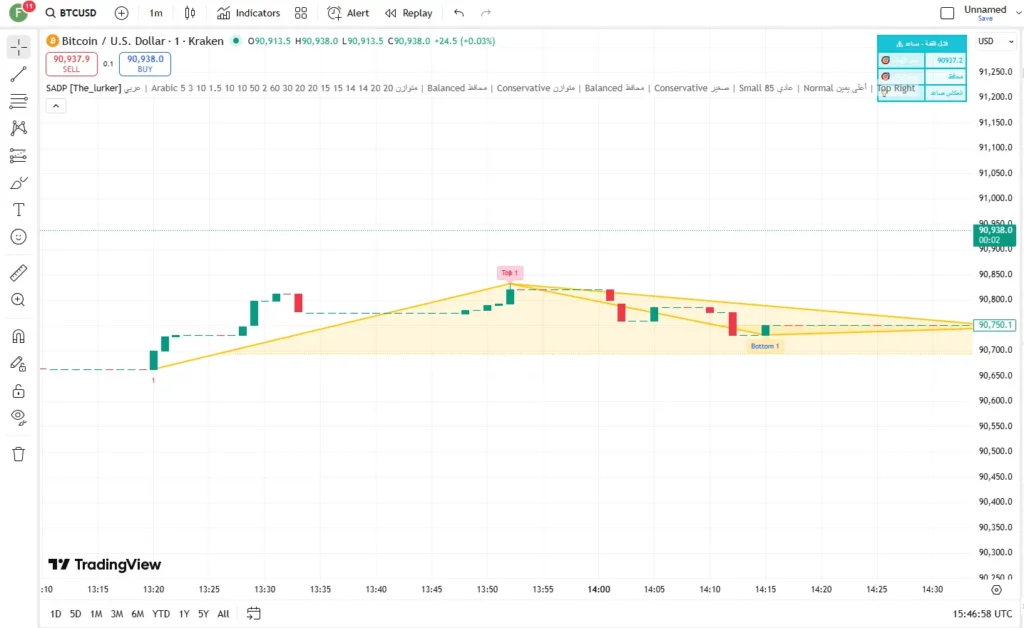Click the 90,750.1 price label

tap(995, 324)
